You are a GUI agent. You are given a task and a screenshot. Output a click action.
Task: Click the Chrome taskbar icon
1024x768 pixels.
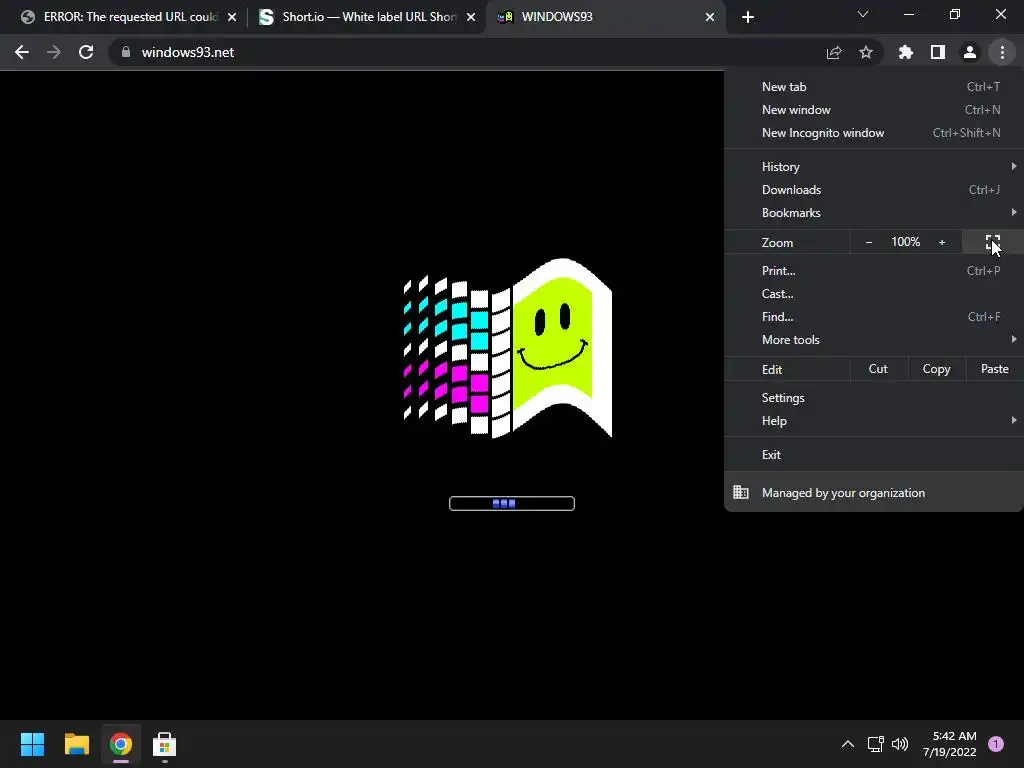(121, 744)
